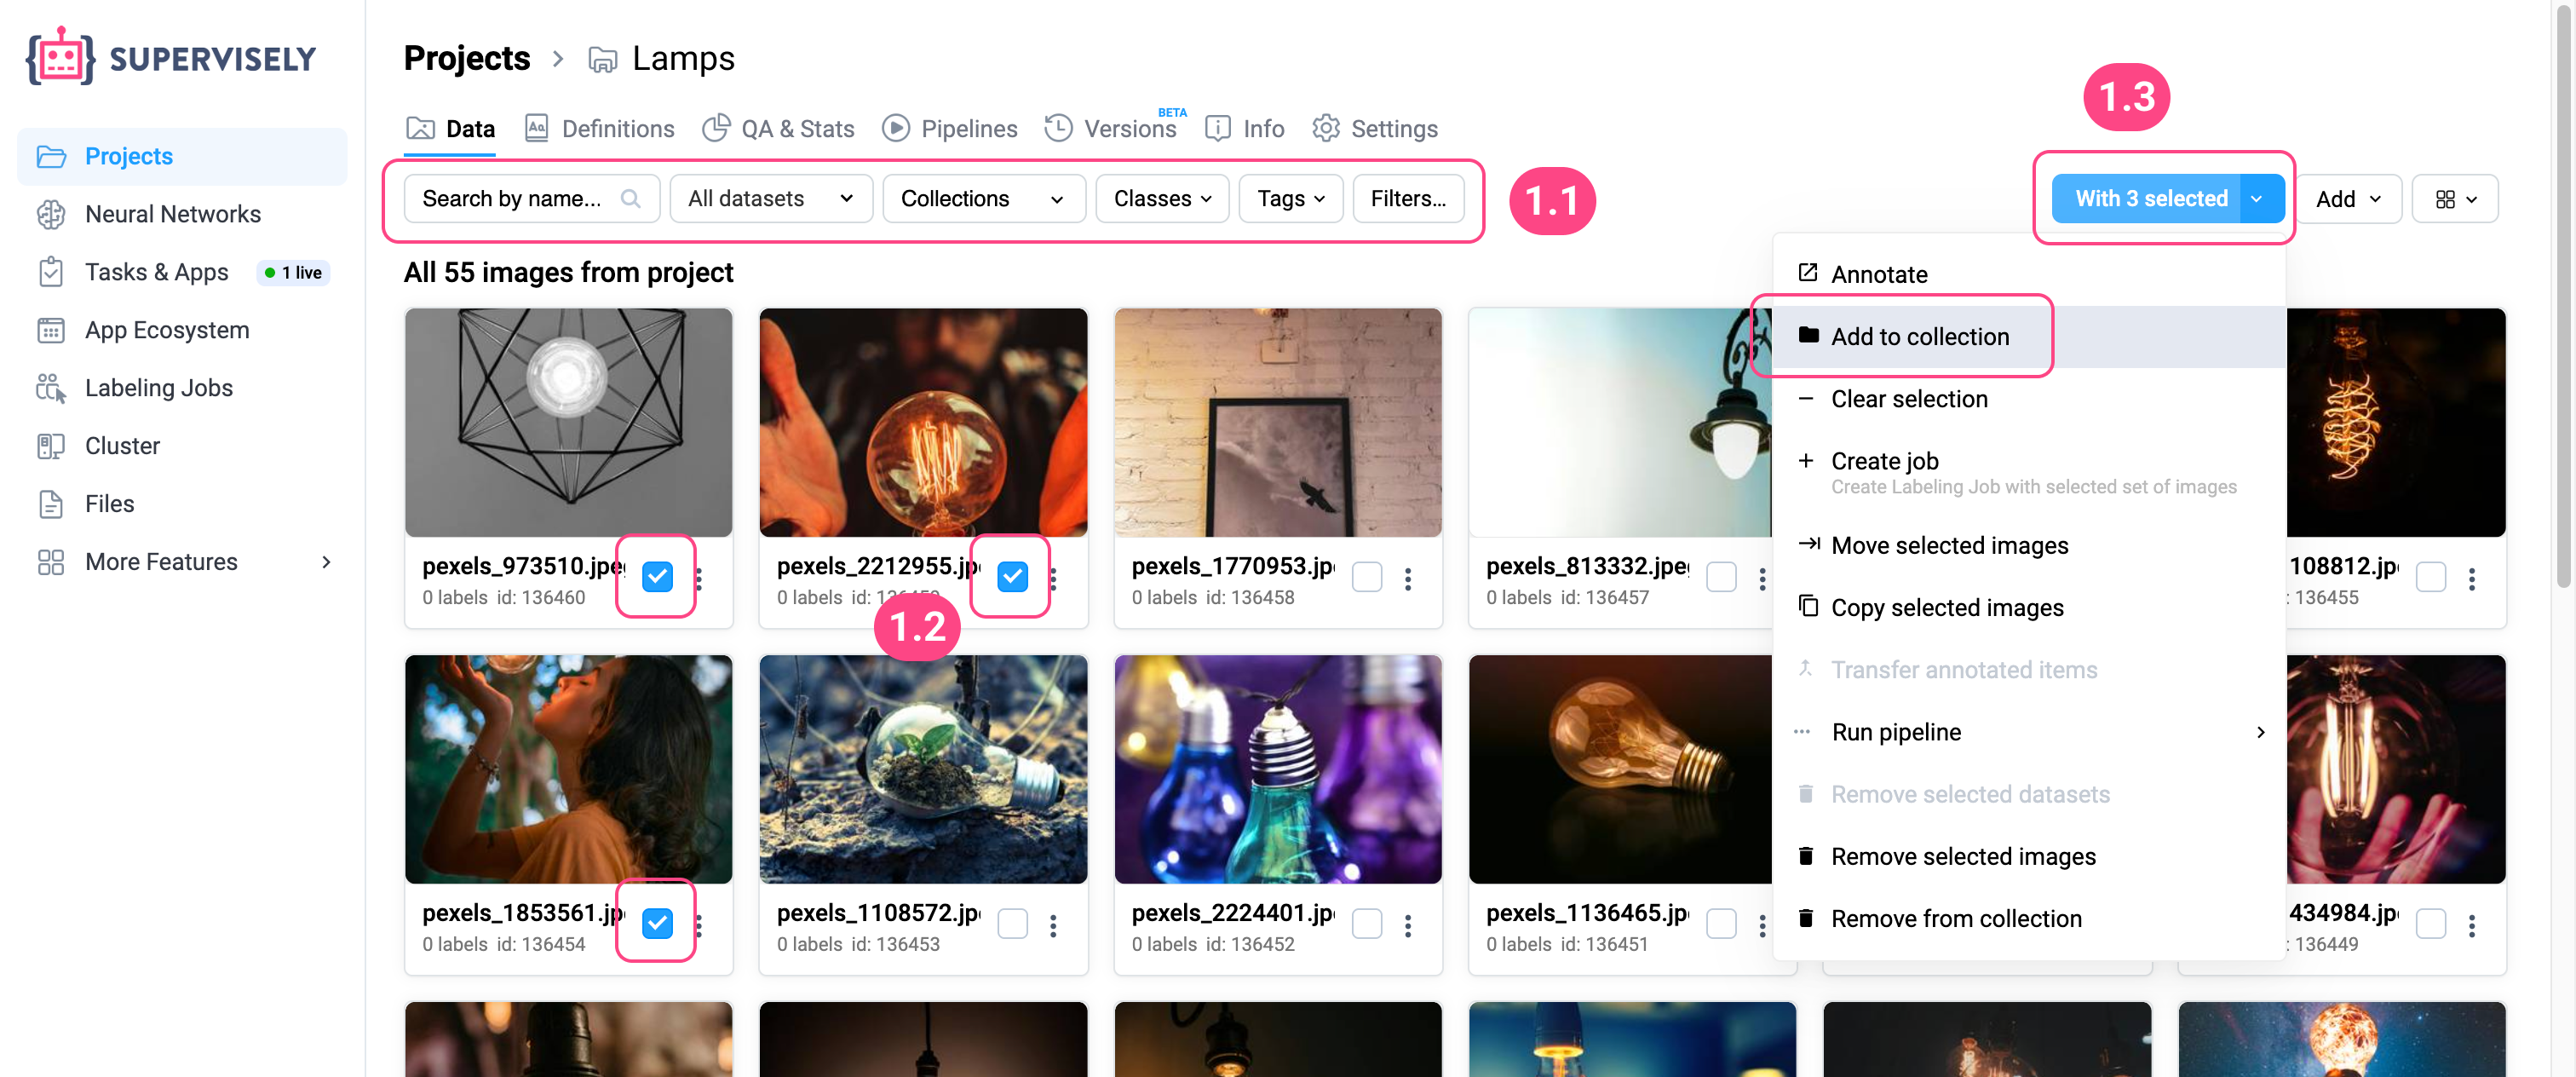Open the QA & Stats tab
The image size is (2576, 1077).
pos(779,129)
